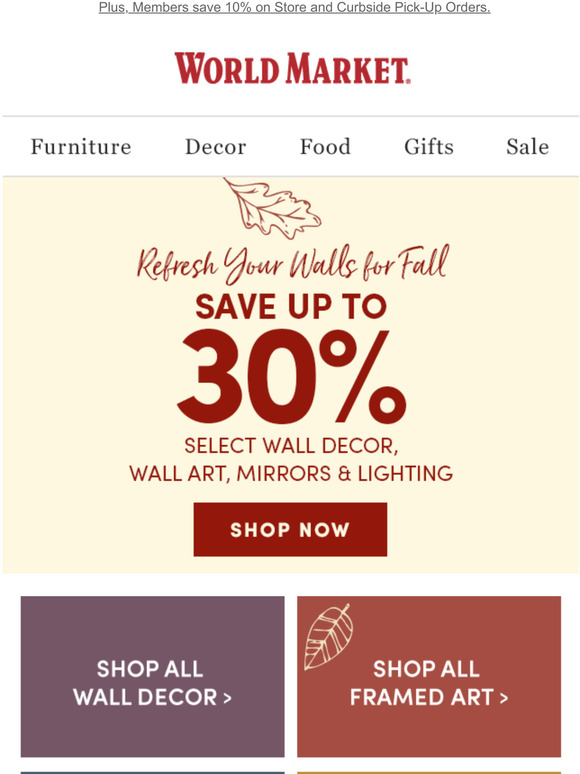Screen dimensions: 580x774
Task: Select the Shop All Wall Decor tile
Action: [x=153, y=676]
